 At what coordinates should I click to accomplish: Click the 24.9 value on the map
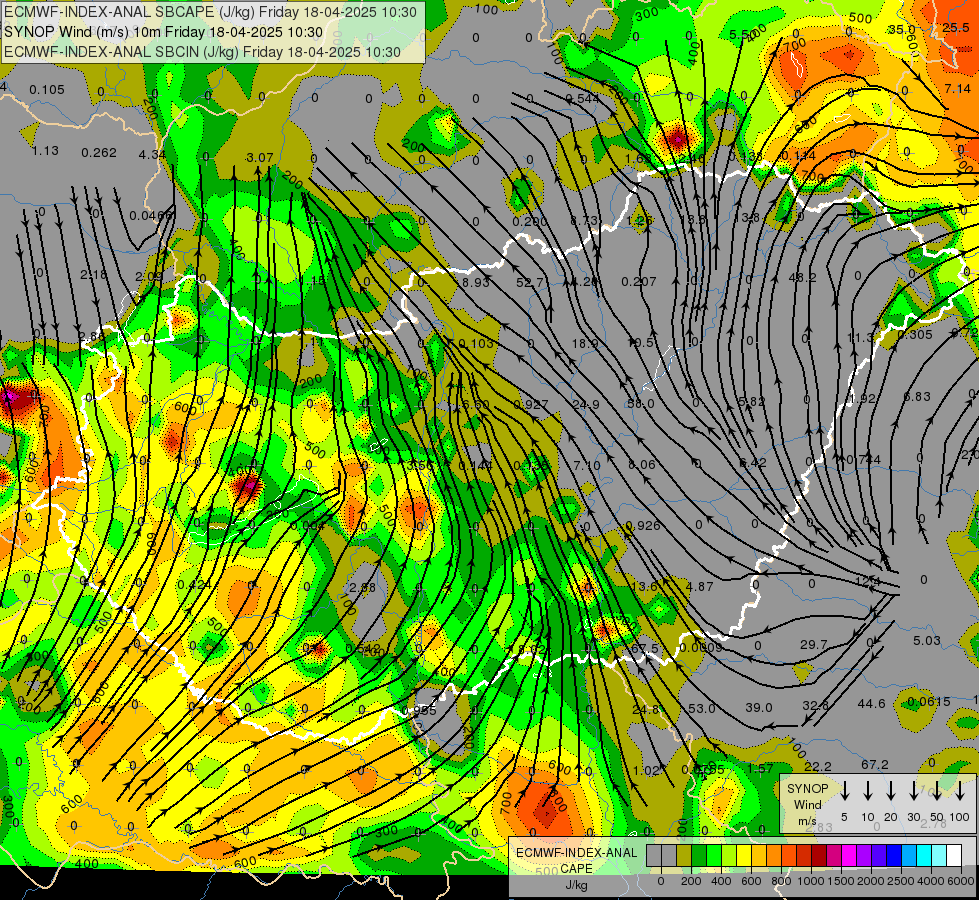click(x=586, y=405)
